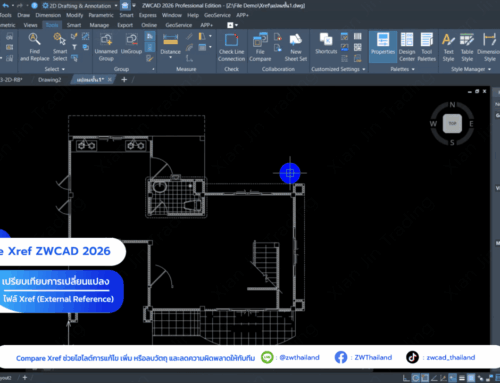Open the Window menu

(172, 15)
